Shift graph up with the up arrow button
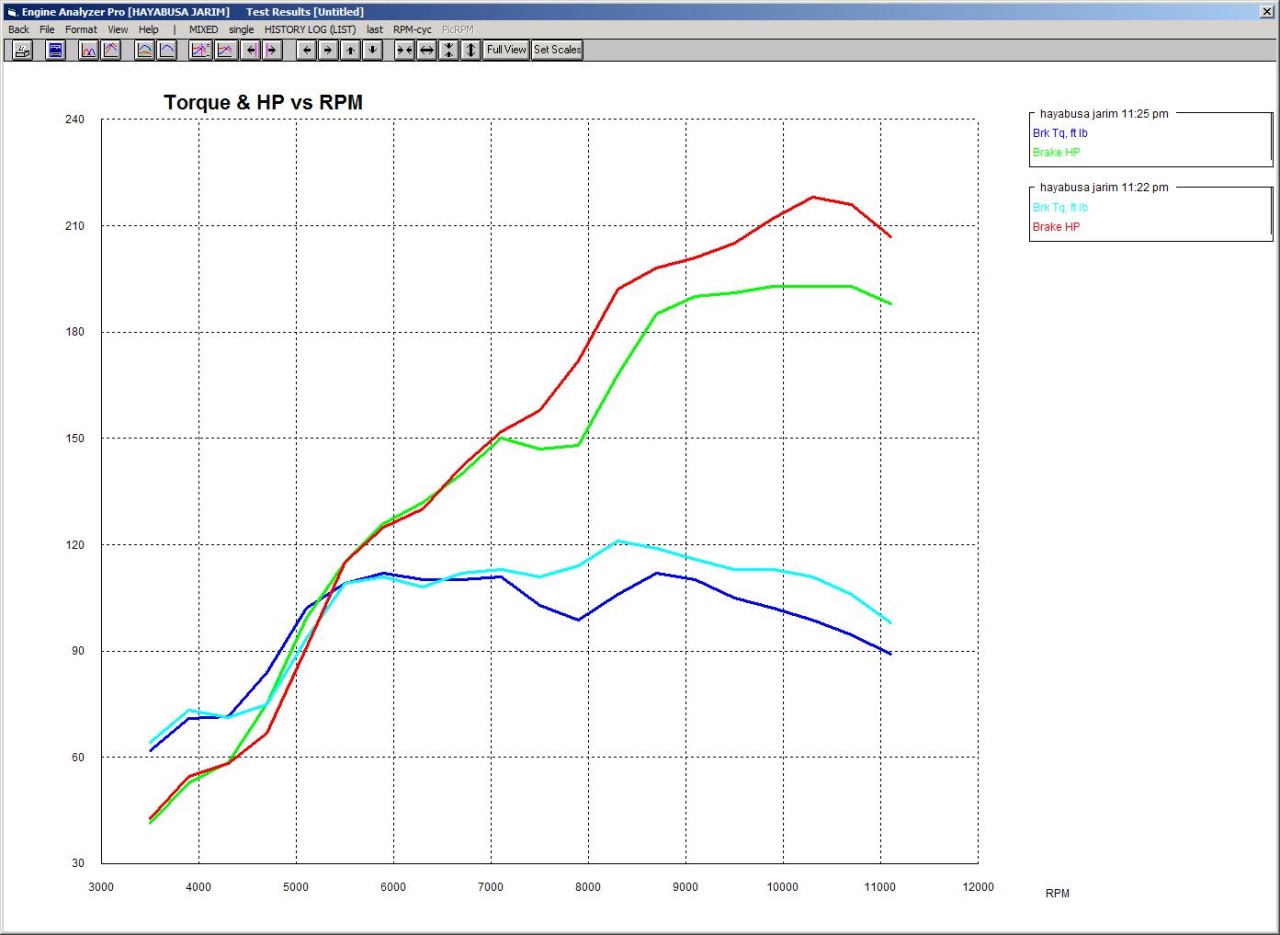Screen dimensions: 1280x935 point(350,50)
